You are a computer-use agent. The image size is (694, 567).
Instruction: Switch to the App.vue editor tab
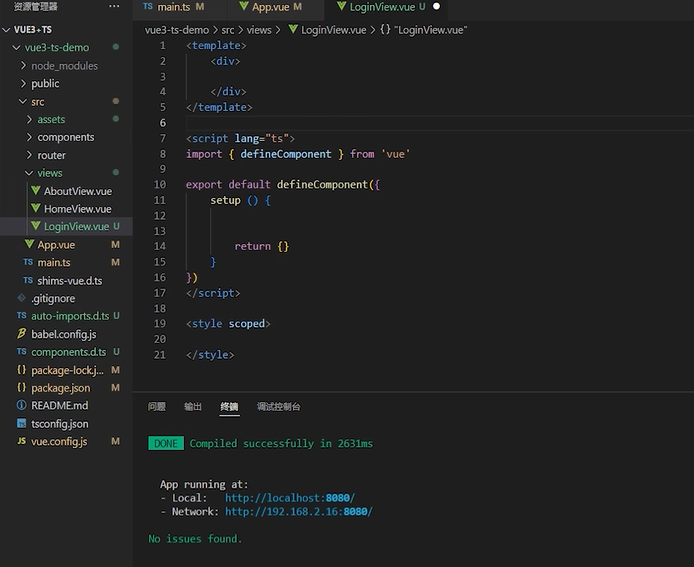point(275,7)
